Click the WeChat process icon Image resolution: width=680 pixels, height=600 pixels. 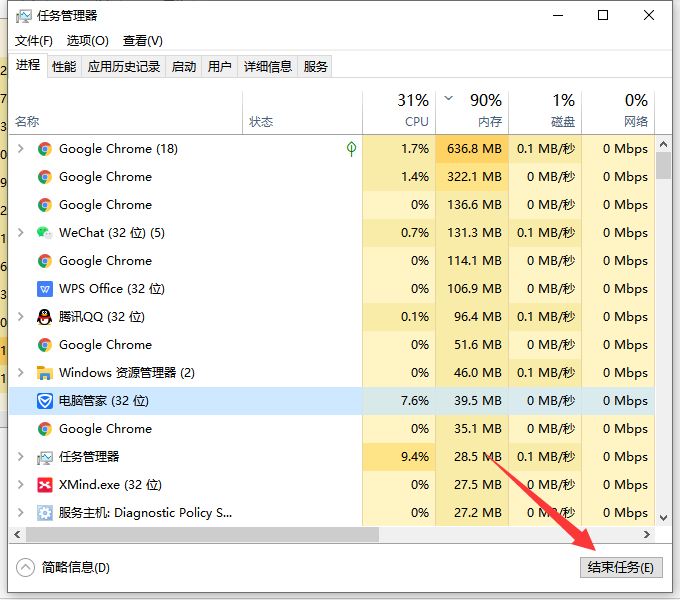coord(44,233)
